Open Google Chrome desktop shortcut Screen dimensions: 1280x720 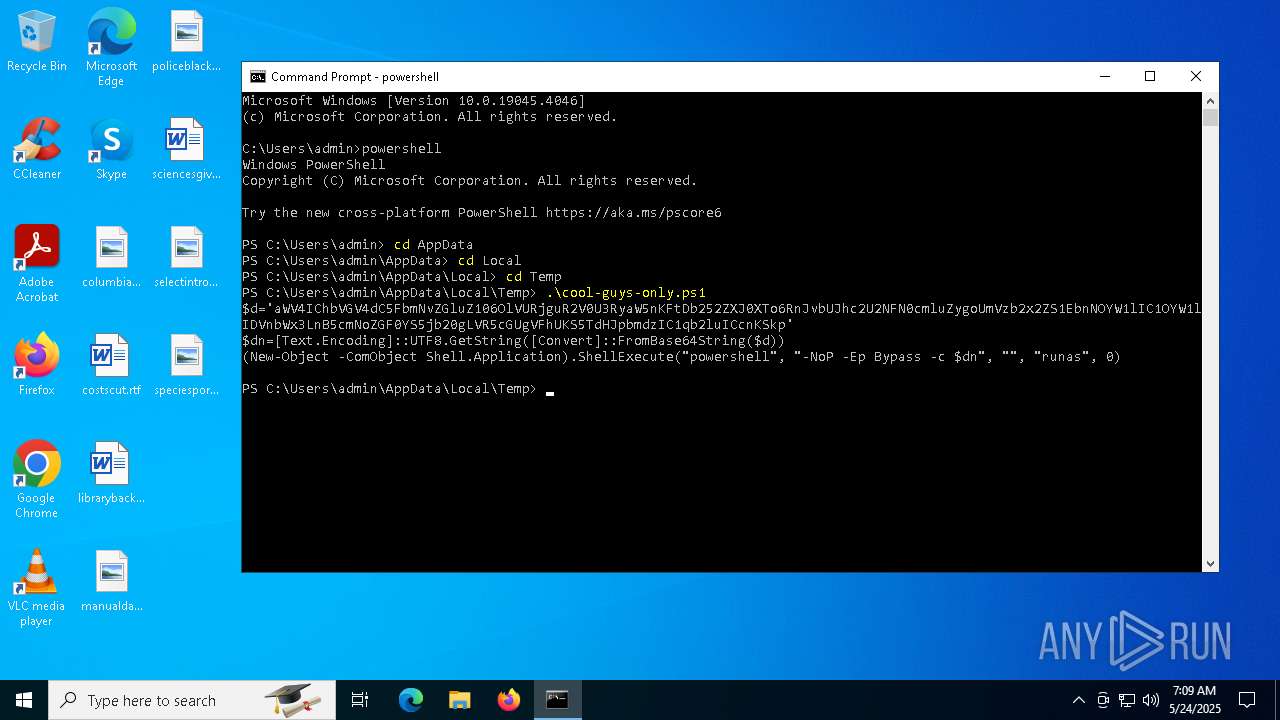37,480
